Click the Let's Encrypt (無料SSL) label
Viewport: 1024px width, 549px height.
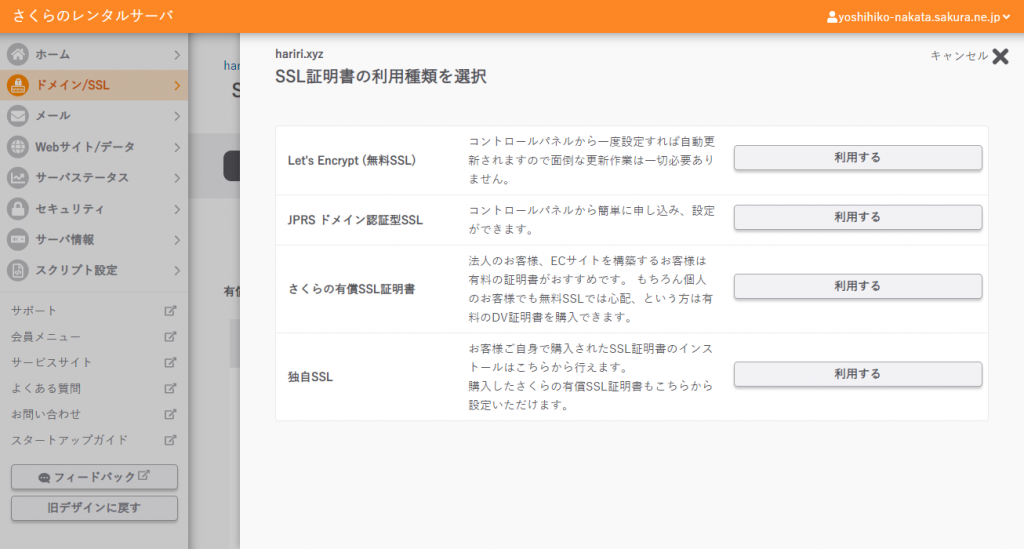tap(351, 161)
